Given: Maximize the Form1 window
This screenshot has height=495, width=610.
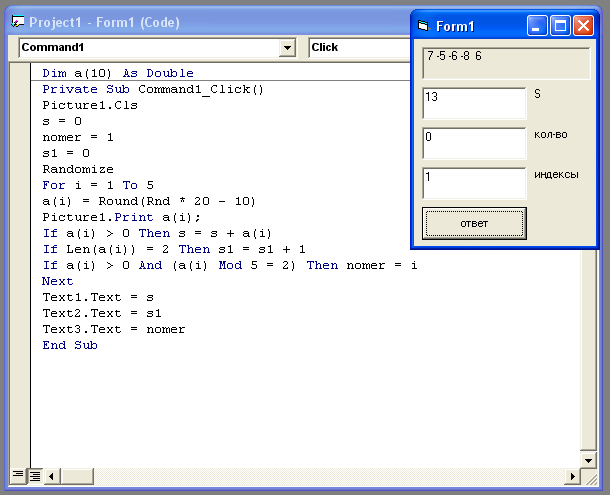Looking at the screenshot, I should click(561, 26).
